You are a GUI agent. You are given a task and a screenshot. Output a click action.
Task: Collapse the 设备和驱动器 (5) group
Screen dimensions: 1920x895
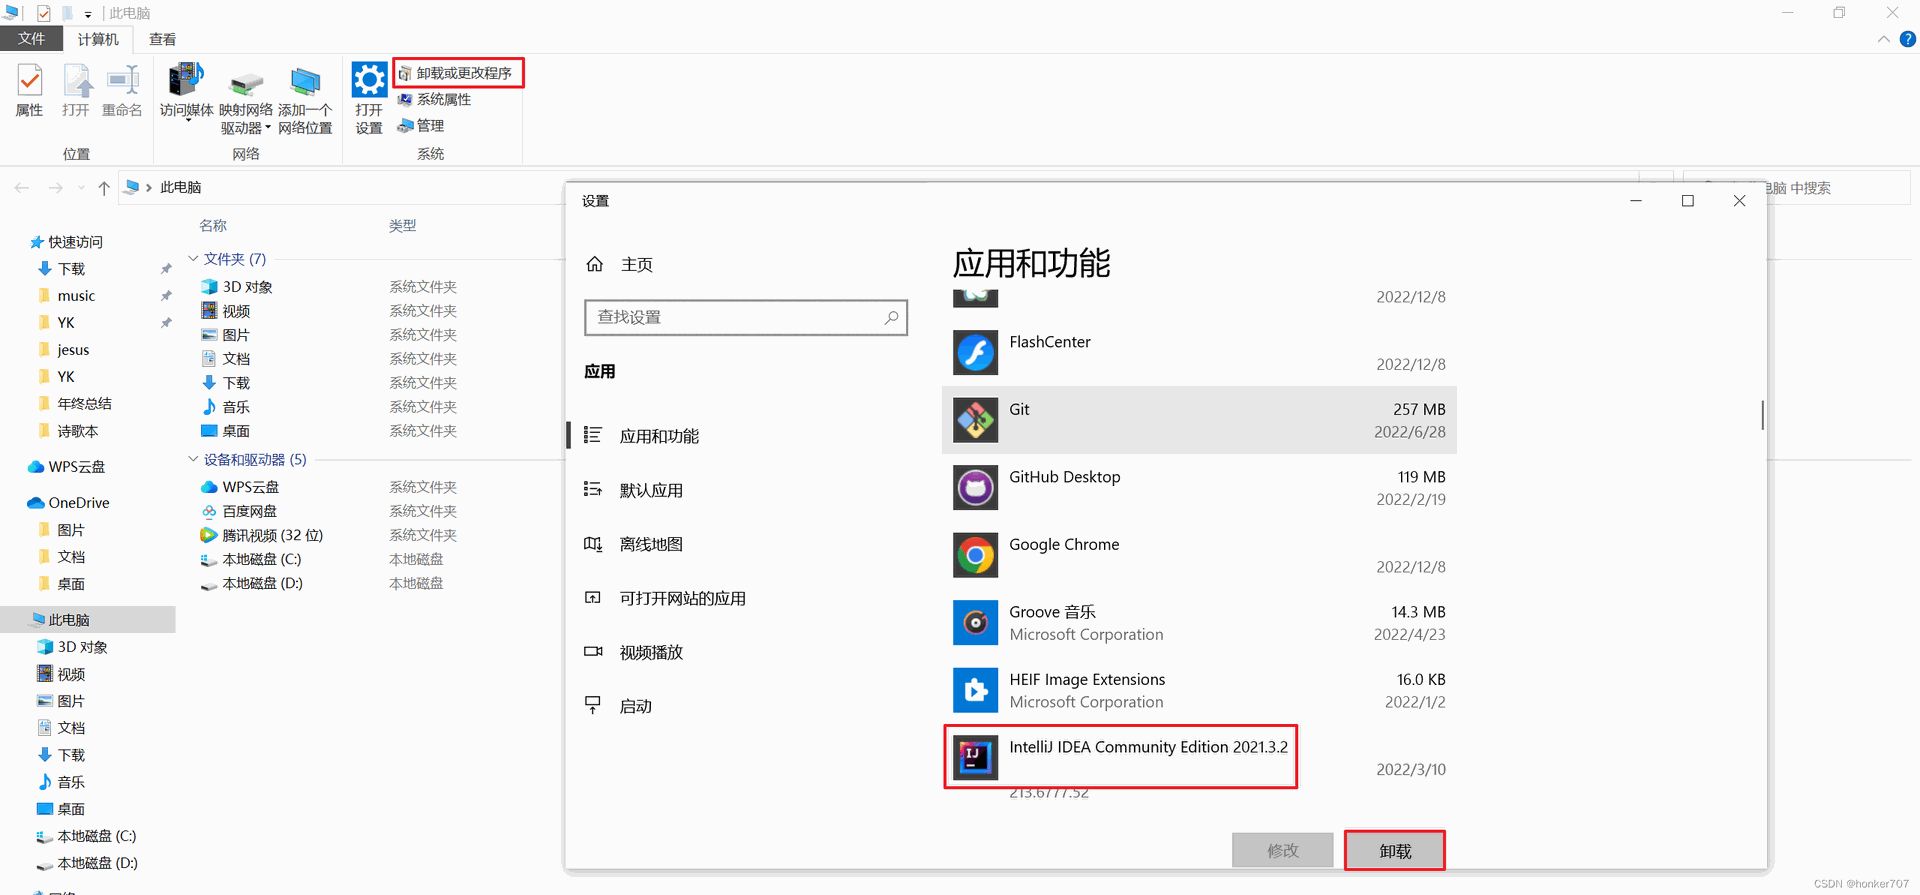point(193,460)
